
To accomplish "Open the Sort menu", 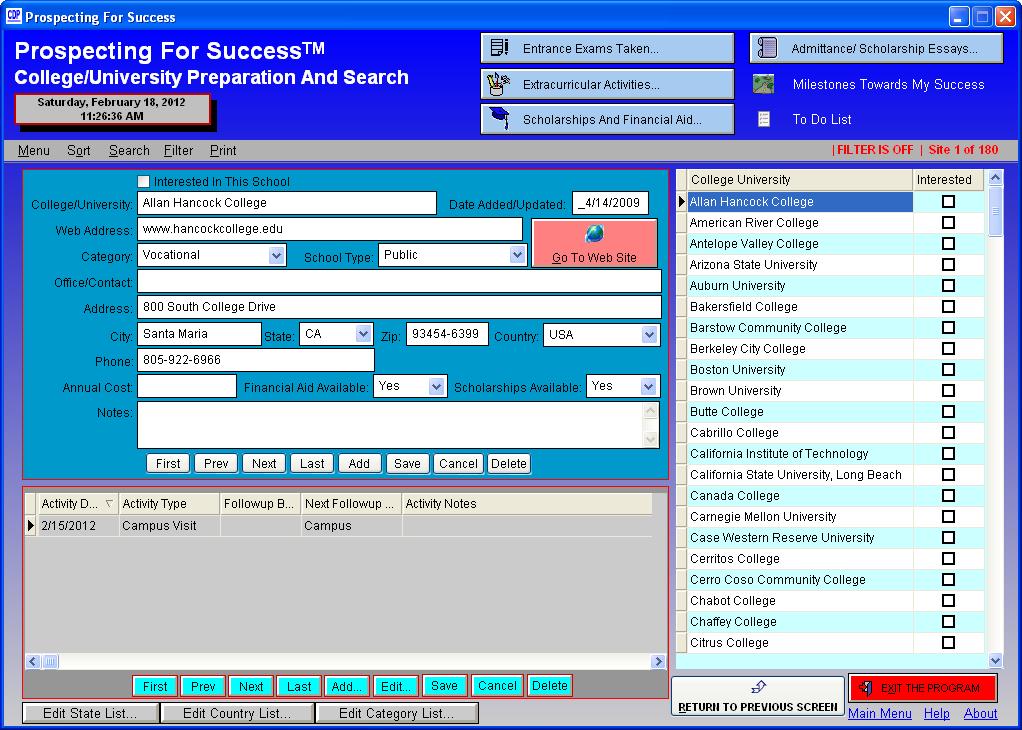I will (x=79, y=151).
